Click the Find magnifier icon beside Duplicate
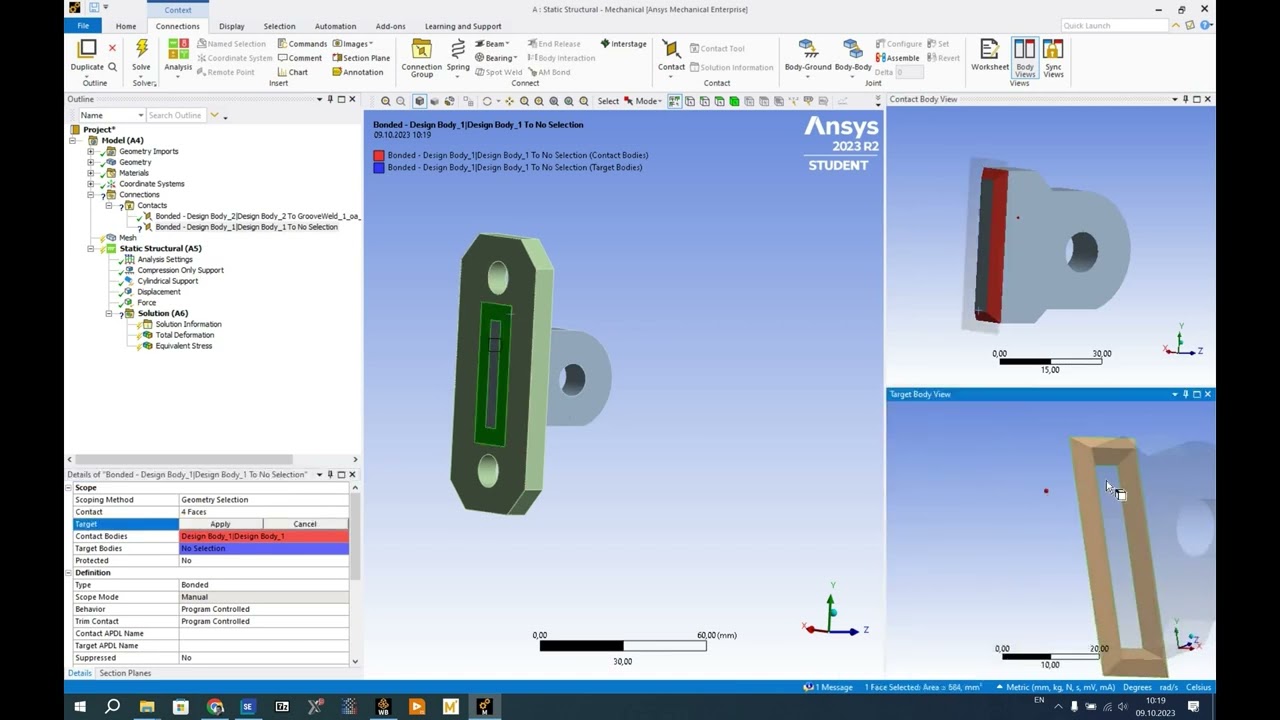The width and height of the screenshot is (1280, 720). [112, 67]
